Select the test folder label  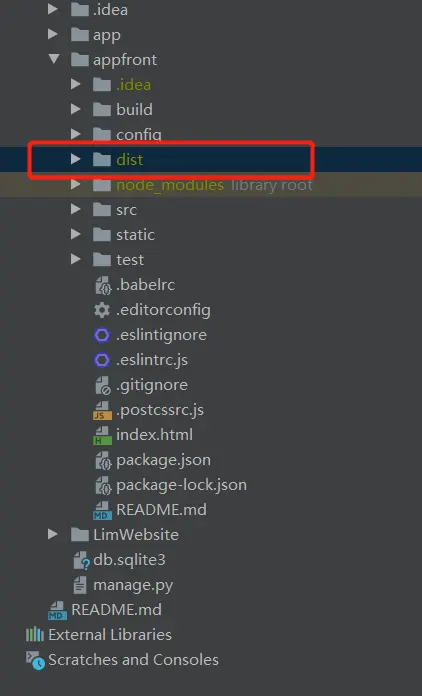pos(130,260)
